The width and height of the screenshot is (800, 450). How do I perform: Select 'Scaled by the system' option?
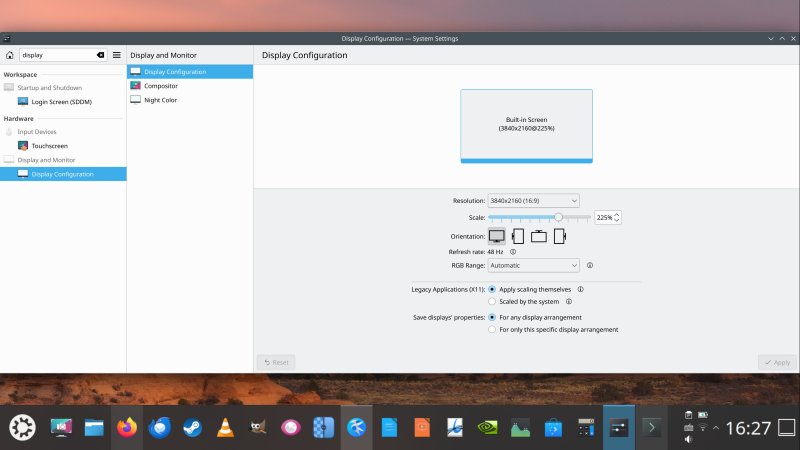[x=492, y=301]
